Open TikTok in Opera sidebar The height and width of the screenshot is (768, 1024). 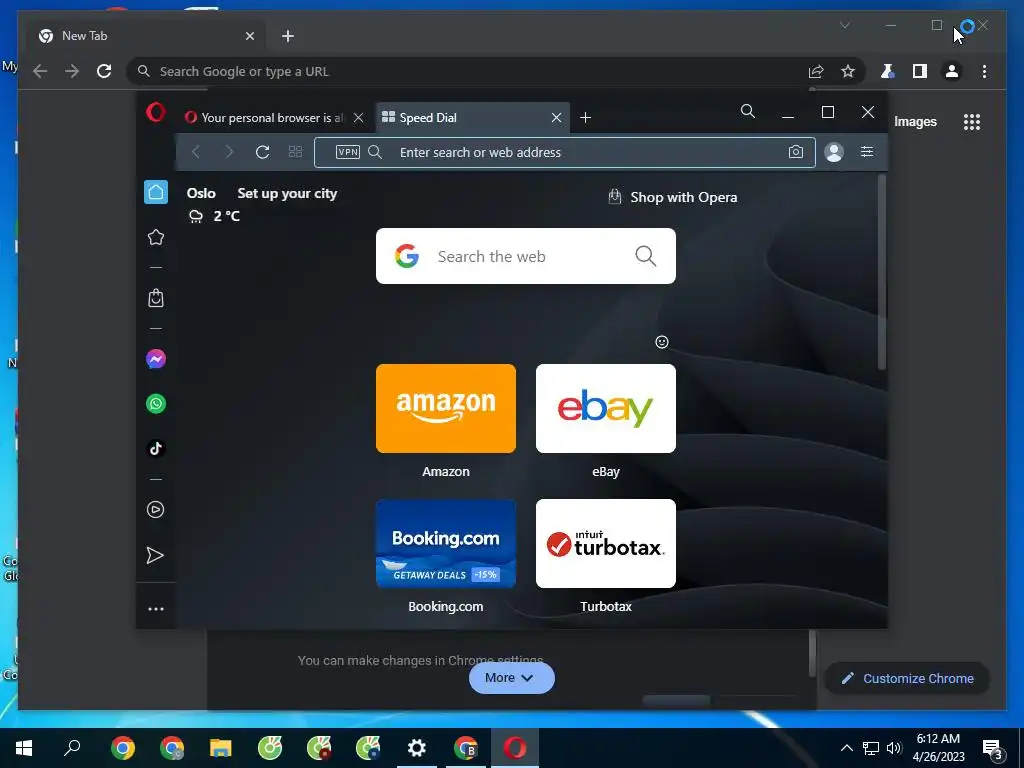[x=155, y=449]
